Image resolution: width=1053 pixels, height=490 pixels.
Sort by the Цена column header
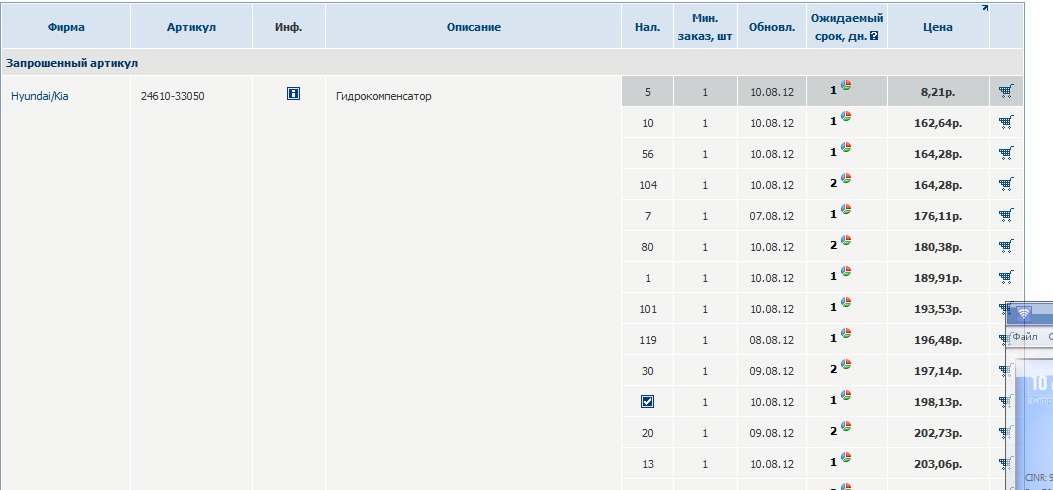[937, 27]
